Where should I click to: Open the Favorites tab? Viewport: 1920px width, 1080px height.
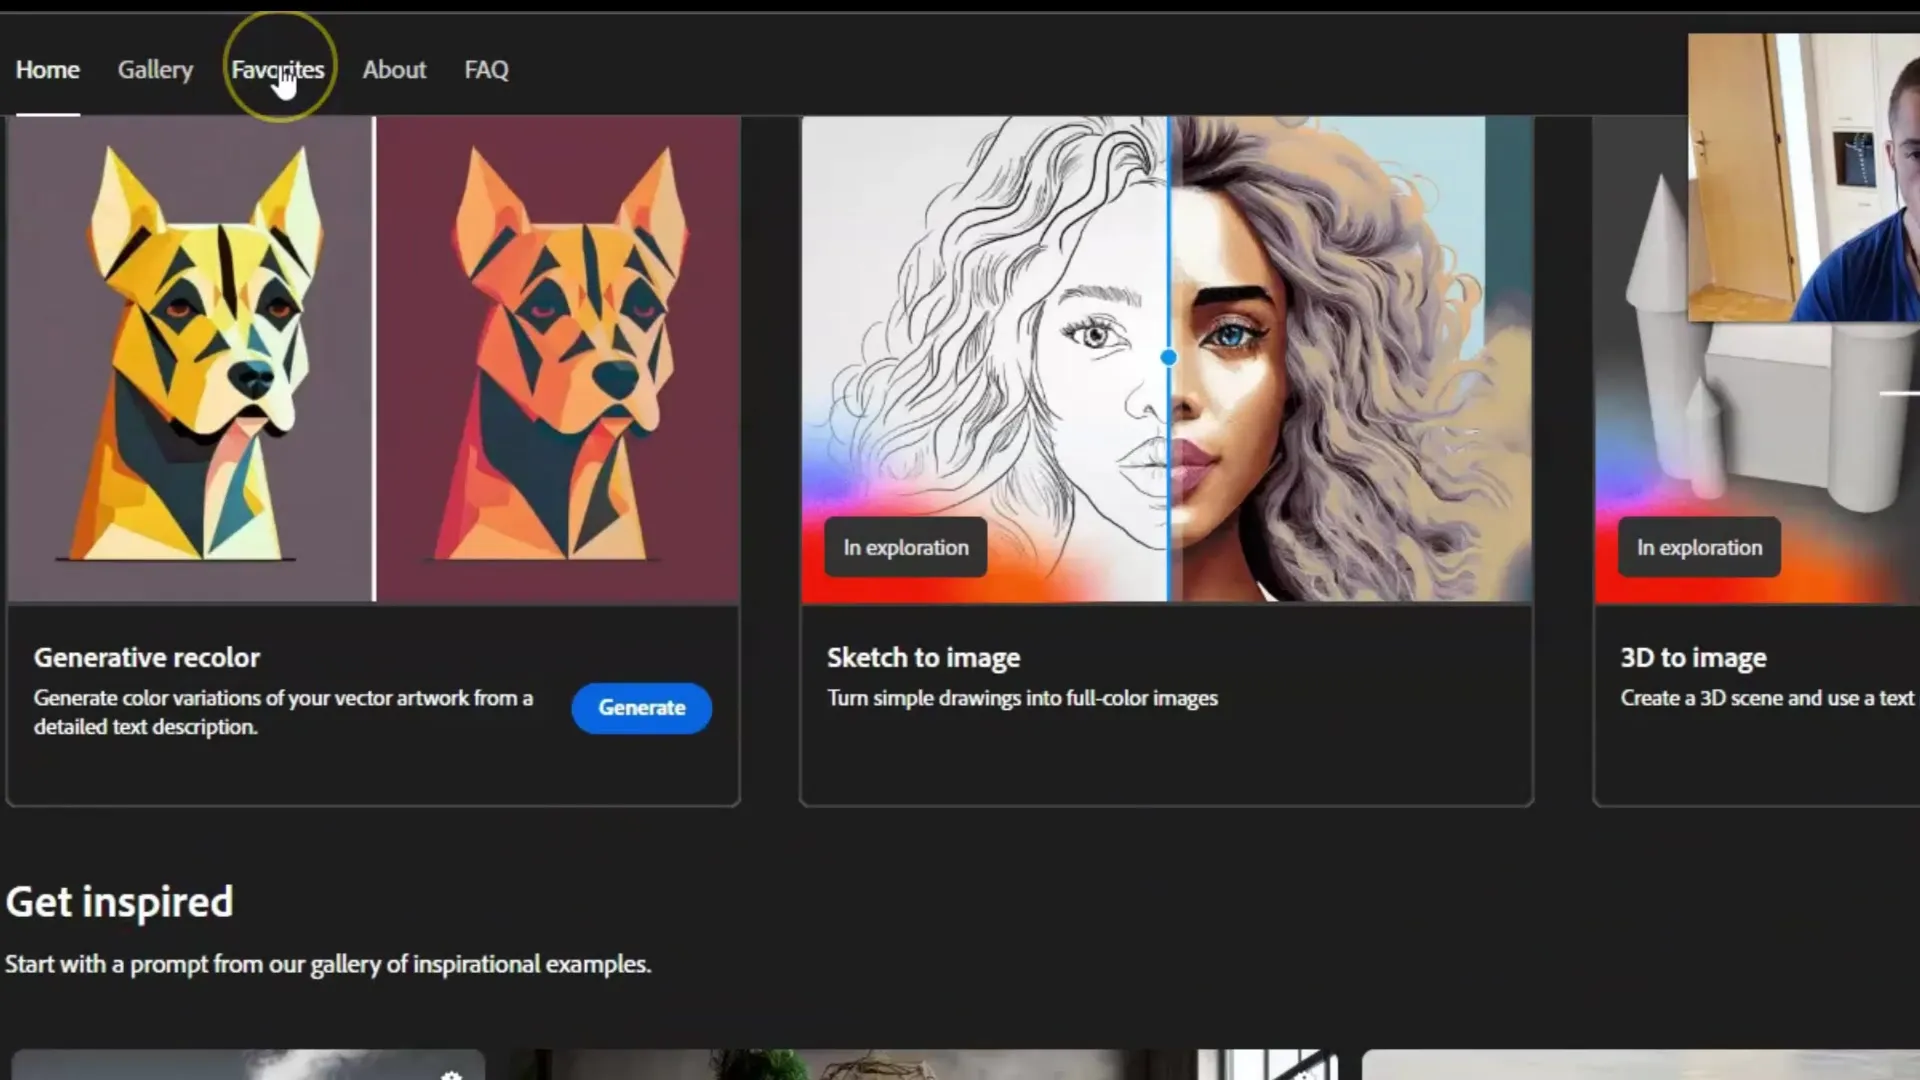278,70
